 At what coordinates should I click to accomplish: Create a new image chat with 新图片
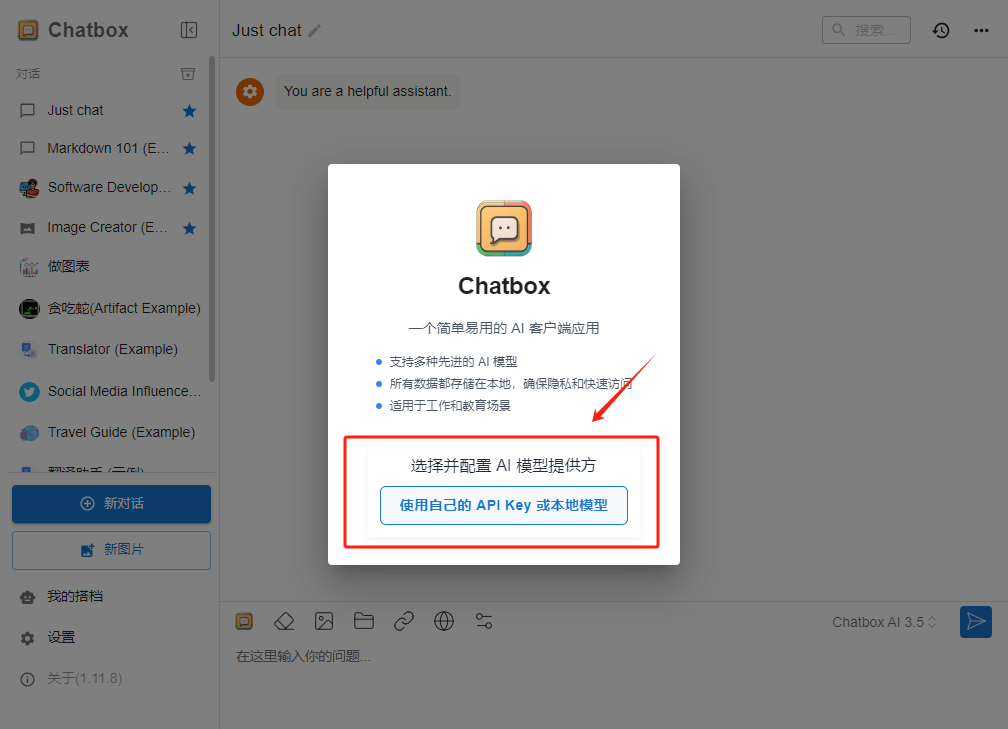(x=111, y=550)
